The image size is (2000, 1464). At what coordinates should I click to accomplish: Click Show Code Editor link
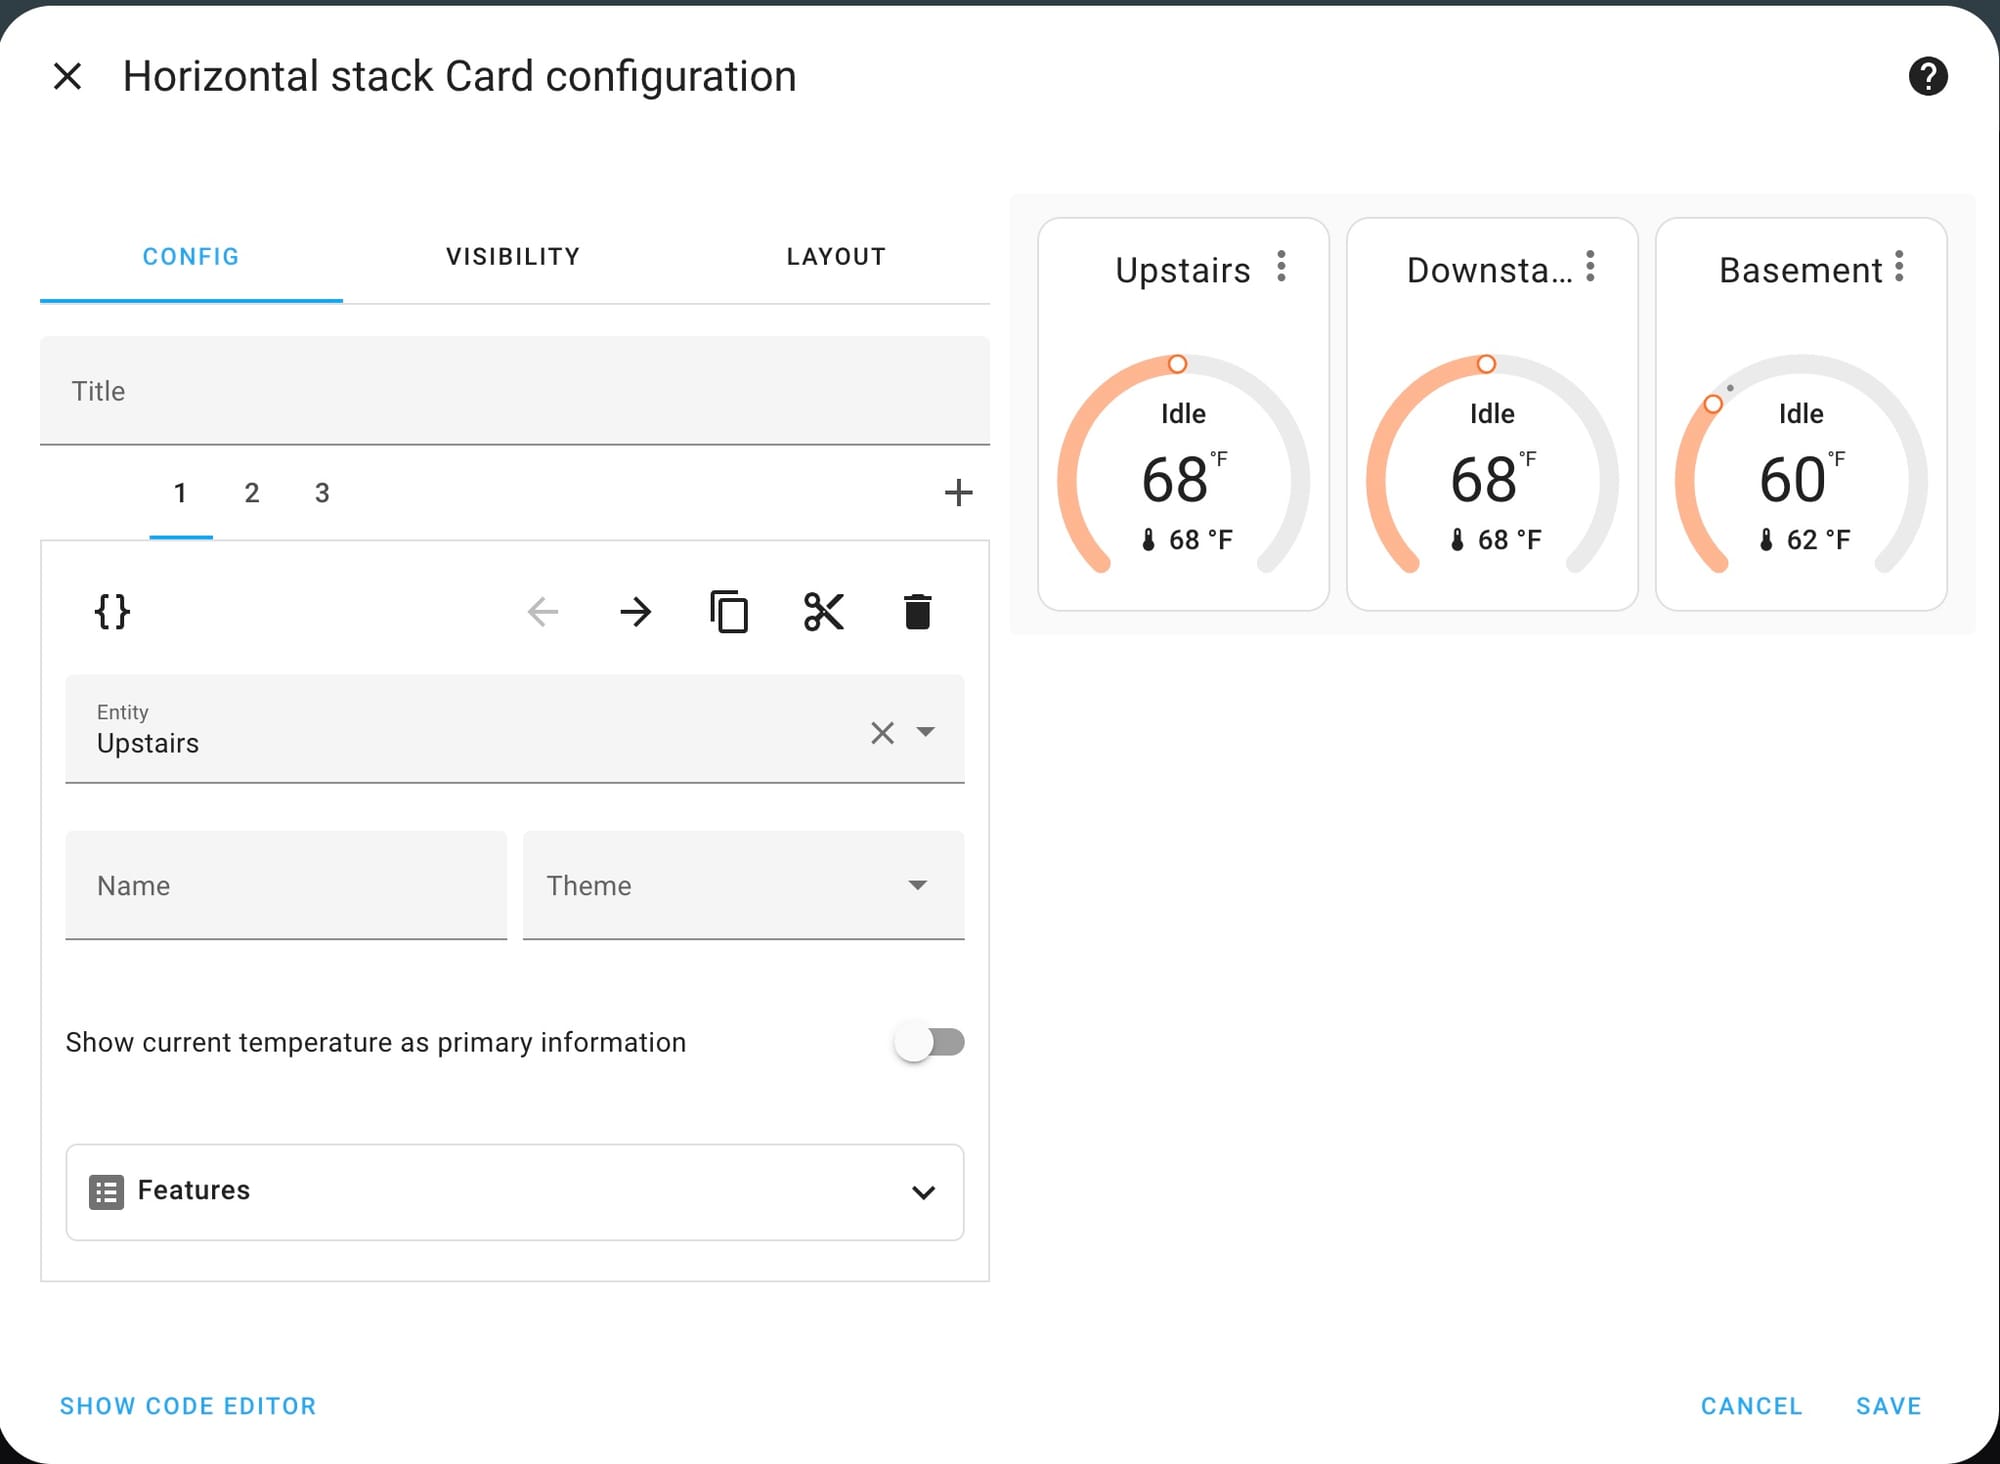pyautogui.click(x=188, y=1406)
